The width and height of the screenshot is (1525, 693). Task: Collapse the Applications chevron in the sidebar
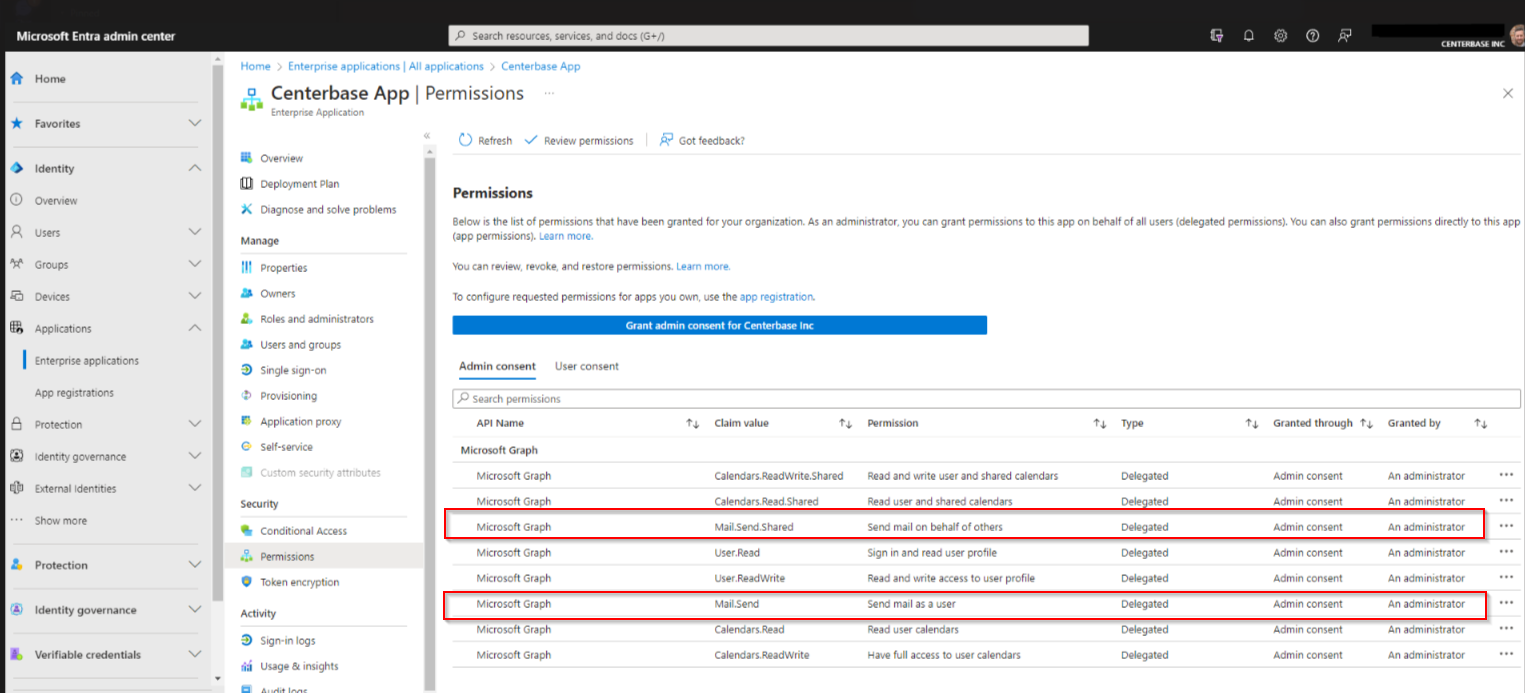pos(195,328)
